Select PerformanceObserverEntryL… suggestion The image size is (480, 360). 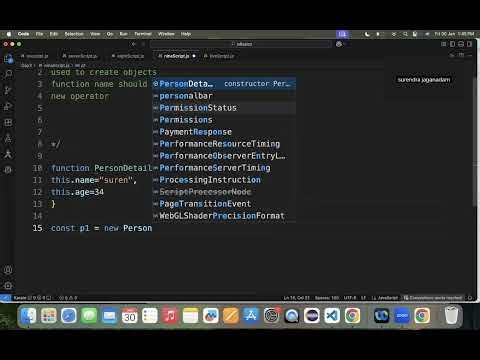click(x=224, y=156)
